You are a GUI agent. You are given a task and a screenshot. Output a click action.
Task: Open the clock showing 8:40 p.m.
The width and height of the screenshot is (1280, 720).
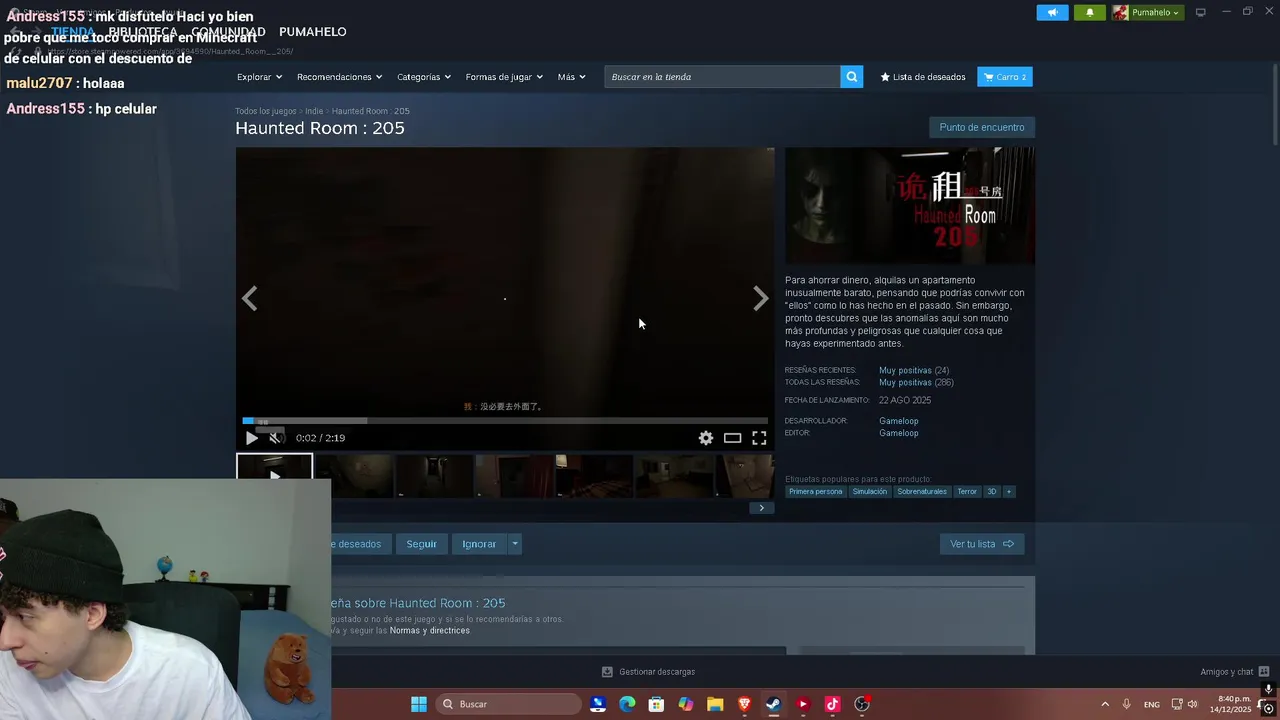pyautogui.click(x=1231, y=704)
